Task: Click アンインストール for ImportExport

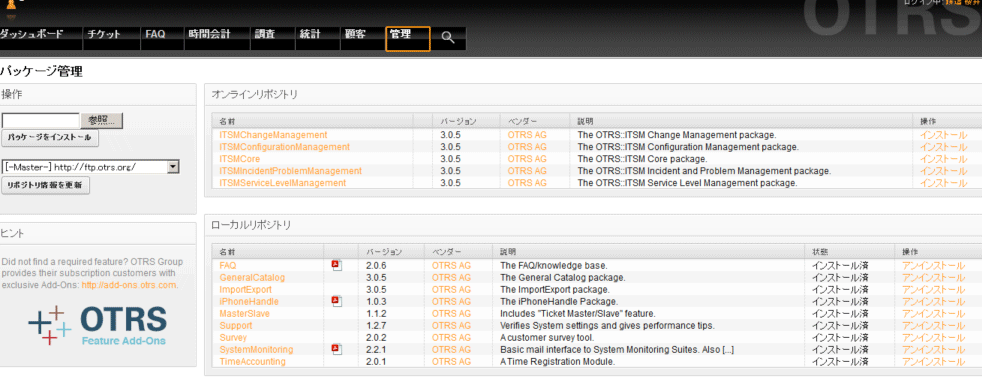Action: pos(933,289)
